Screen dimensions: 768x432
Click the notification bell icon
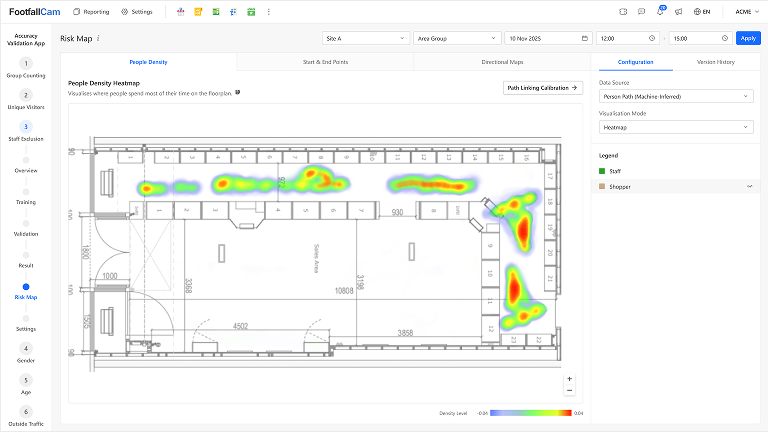659,12
